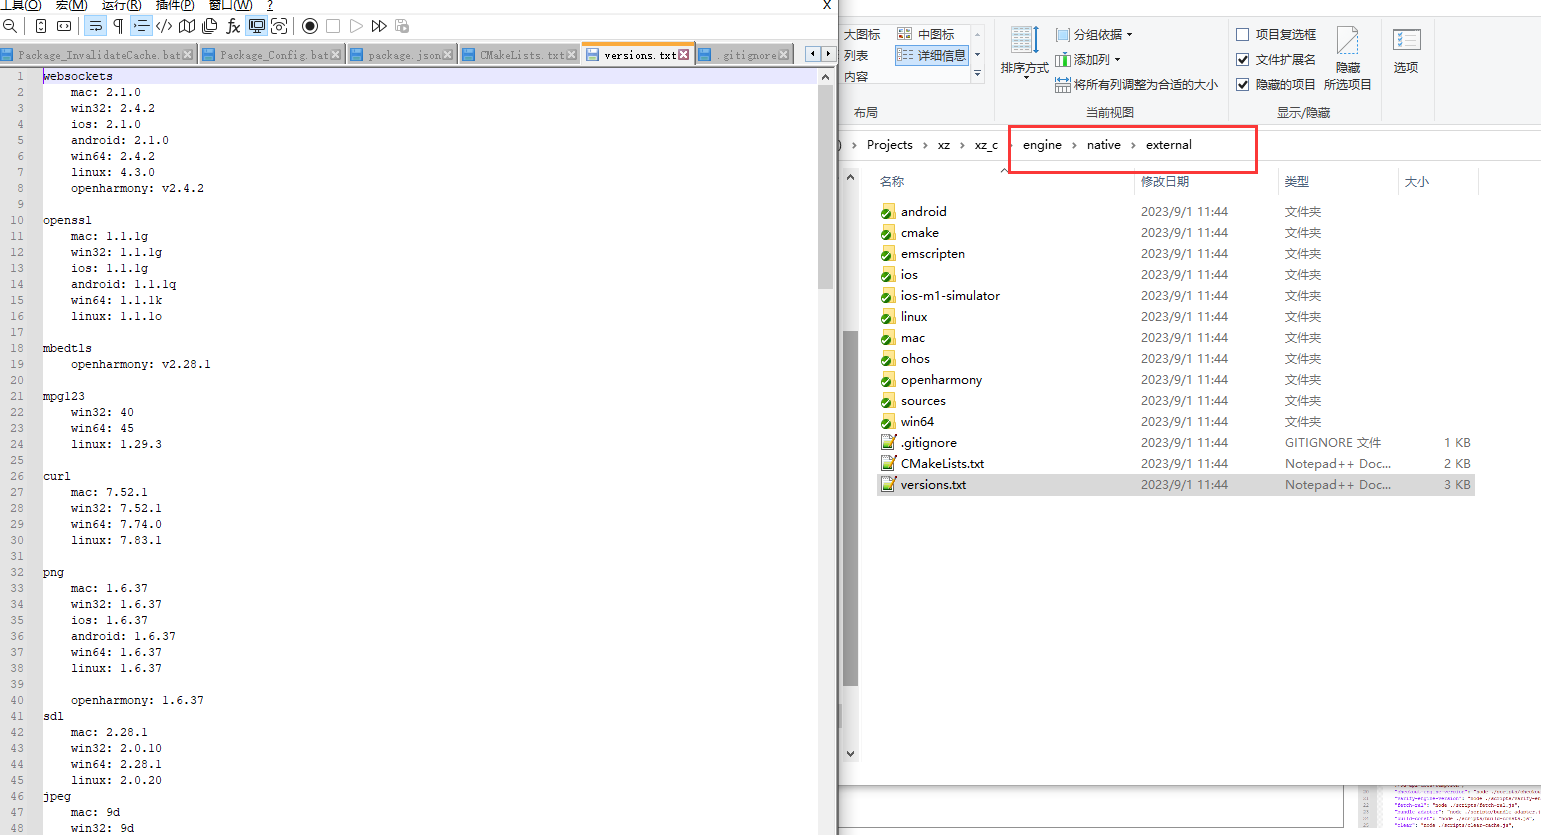1541x835 pixels.
Task: Open the 宏(M) macro menu
Action: coord(72,5)
